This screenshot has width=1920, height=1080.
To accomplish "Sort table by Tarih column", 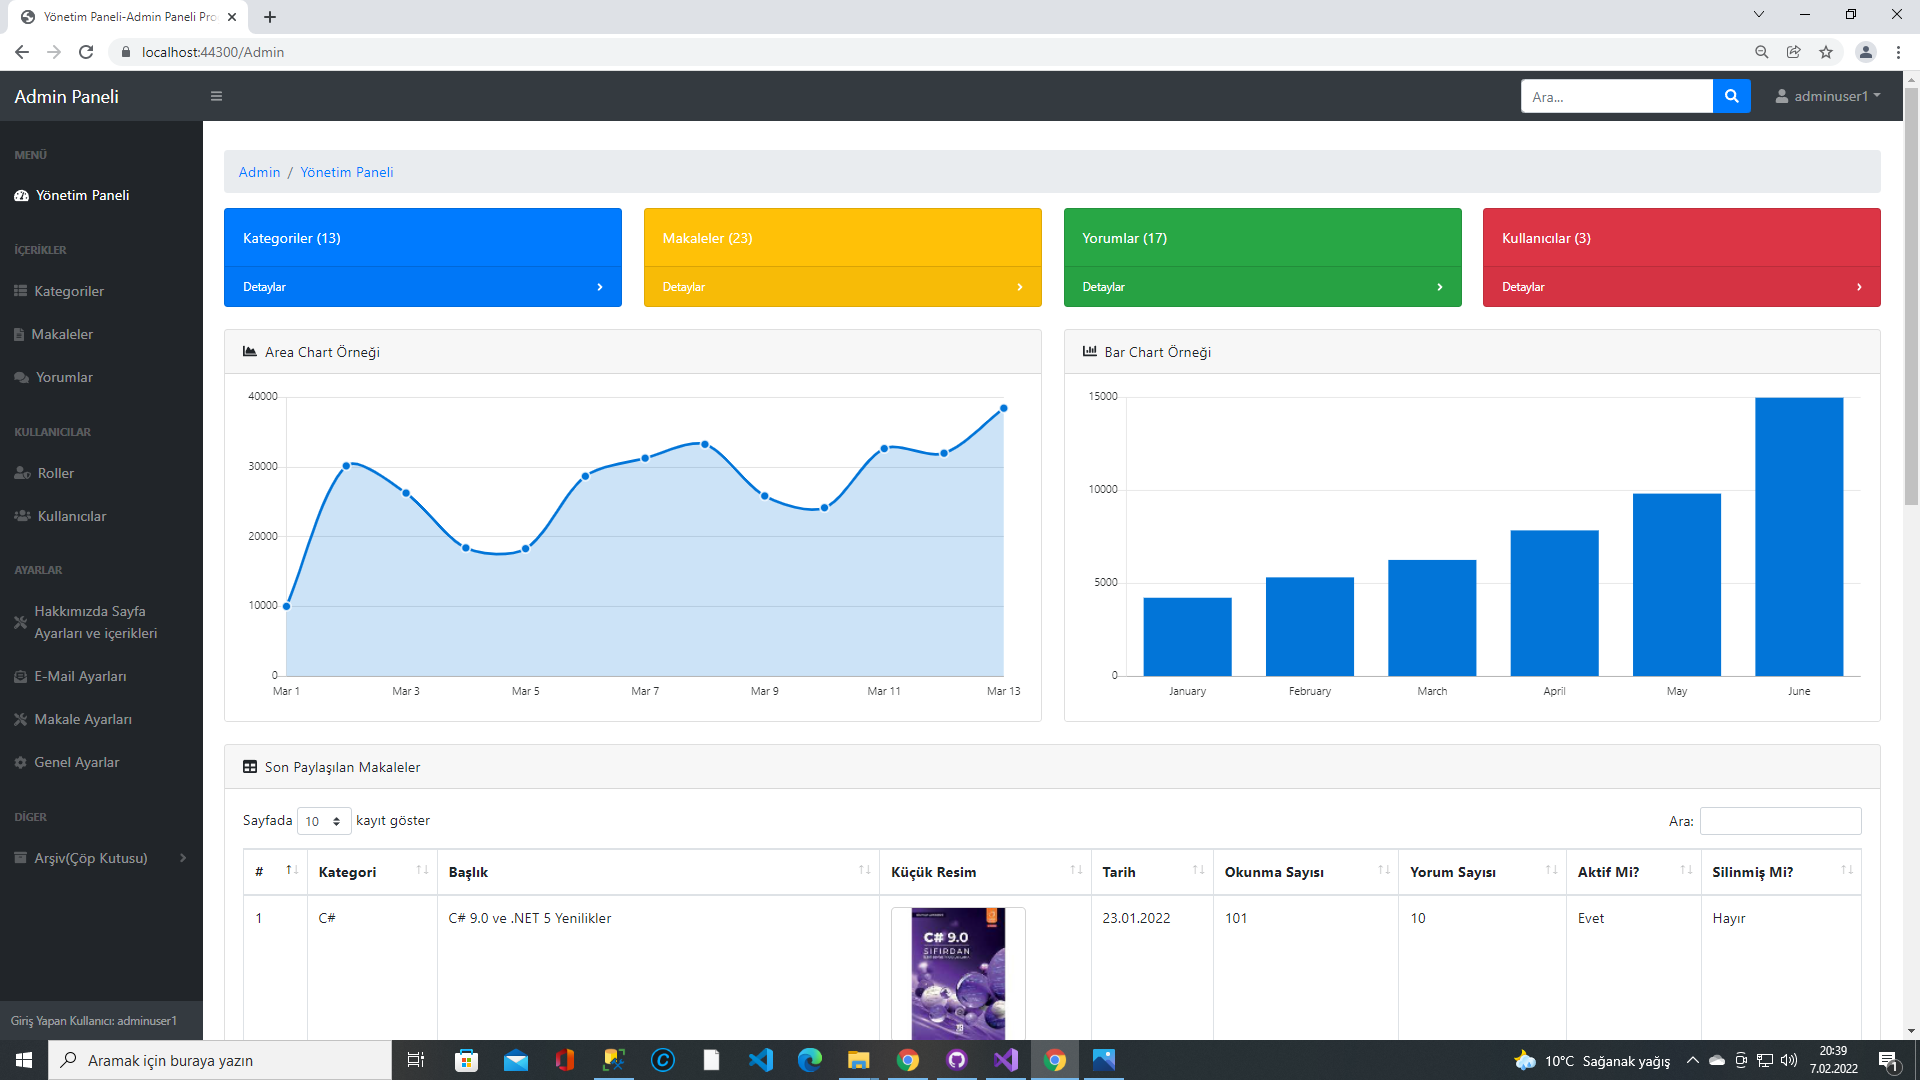I will pyautogui.click(x=1152, y=872).
